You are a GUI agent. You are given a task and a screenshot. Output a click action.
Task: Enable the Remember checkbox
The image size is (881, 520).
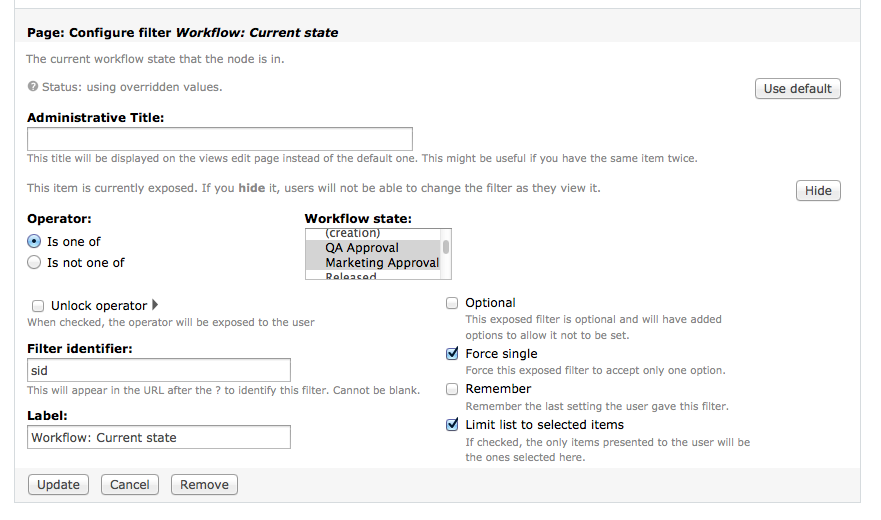point(452,388)
